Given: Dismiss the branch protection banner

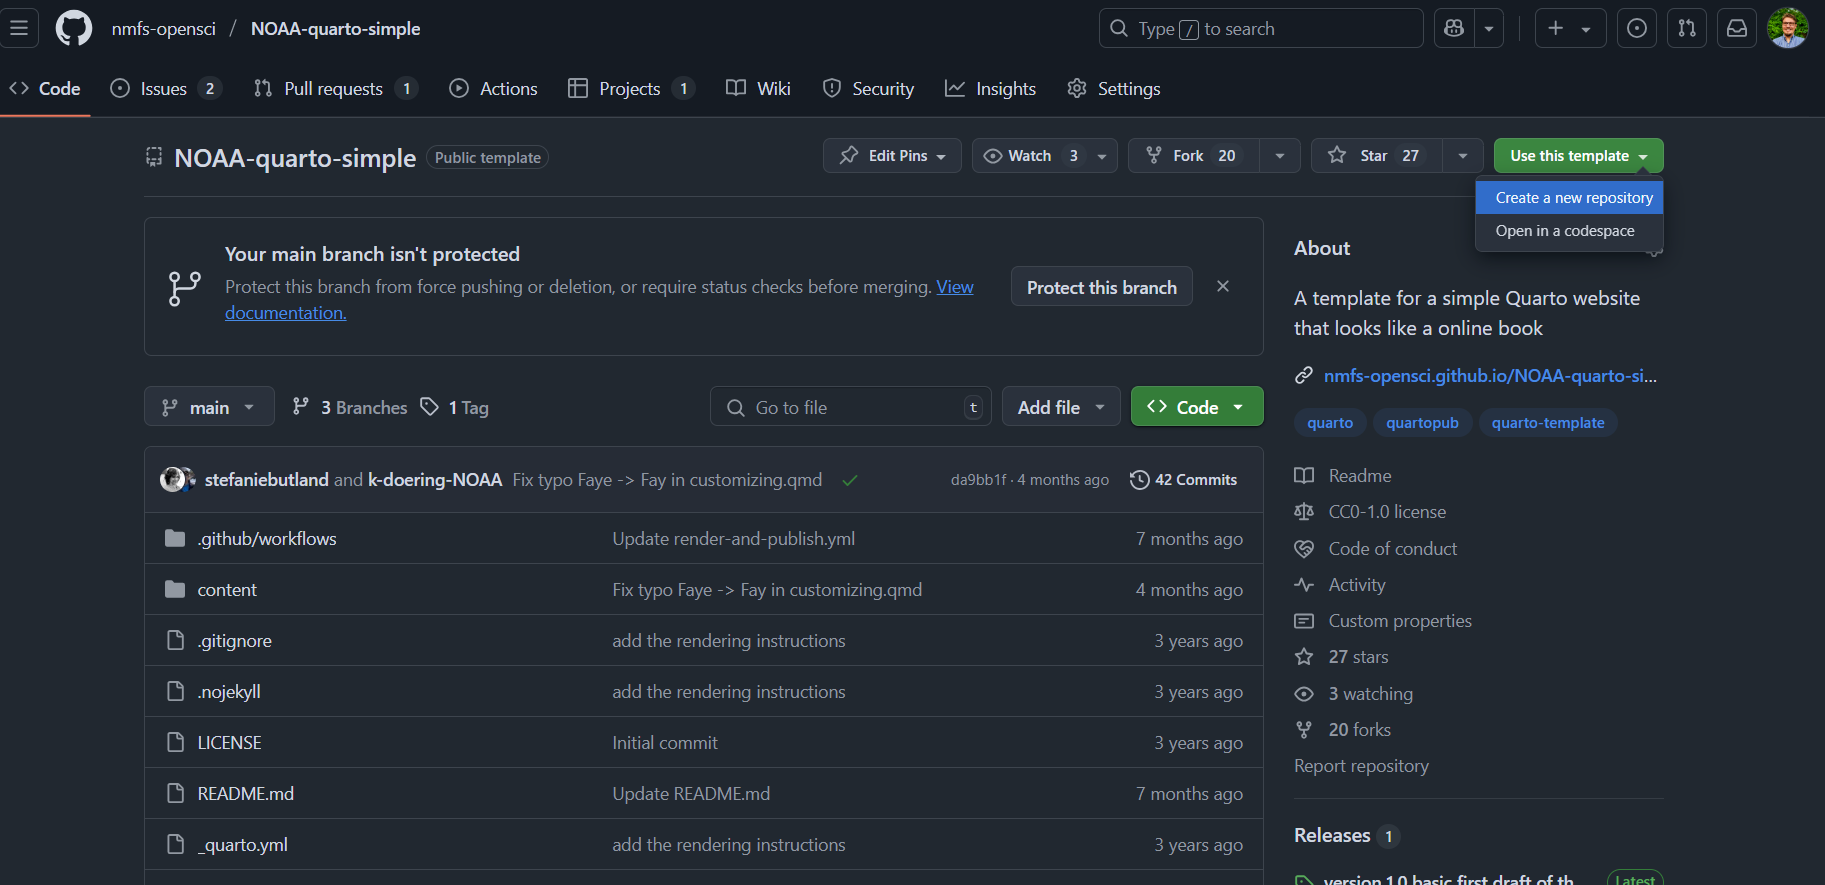Looking at the screenshot, I should point(1223,286).
